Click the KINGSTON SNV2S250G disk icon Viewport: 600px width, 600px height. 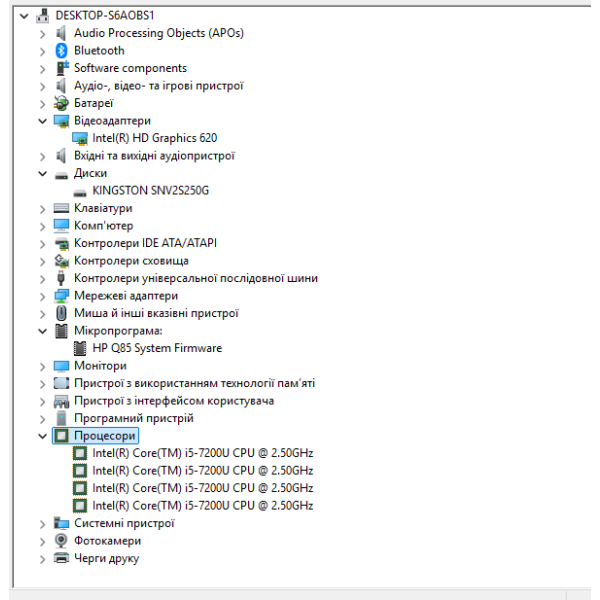(x=80, y=192)
